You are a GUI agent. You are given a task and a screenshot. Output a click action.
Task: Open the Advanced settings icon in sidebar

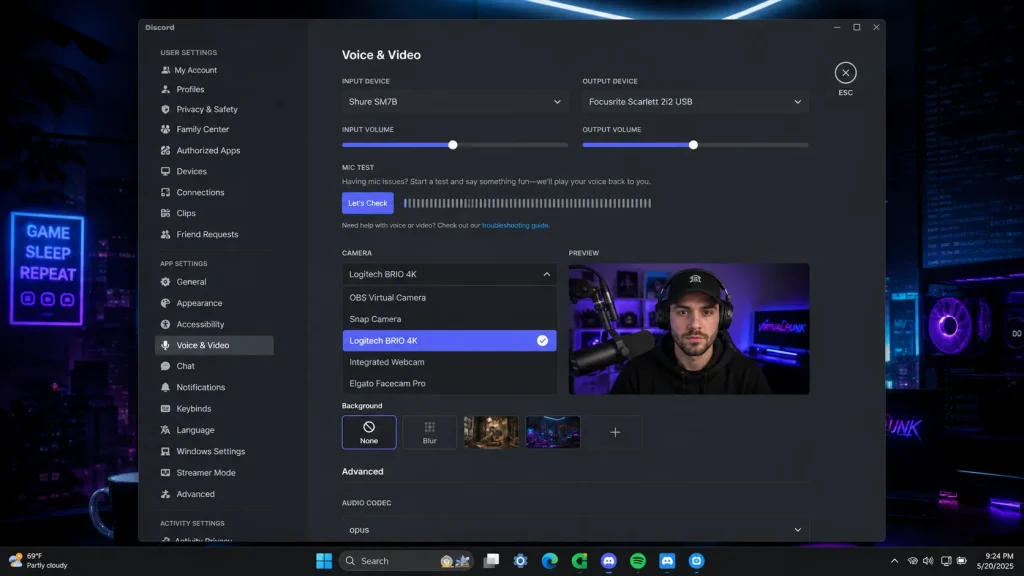(x=165, y=494)
